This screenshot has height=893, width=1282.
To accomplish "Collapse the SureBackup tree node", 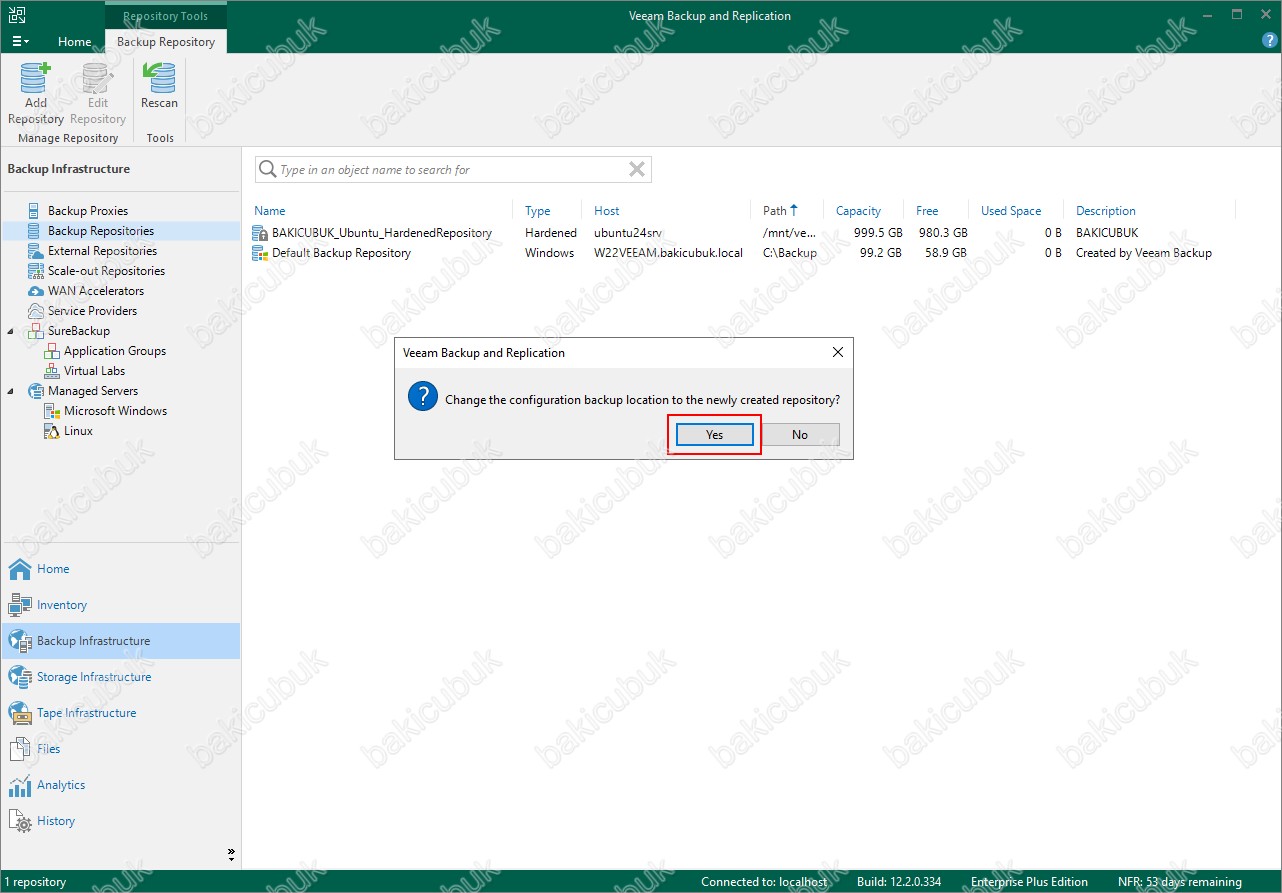I will 11,331.
